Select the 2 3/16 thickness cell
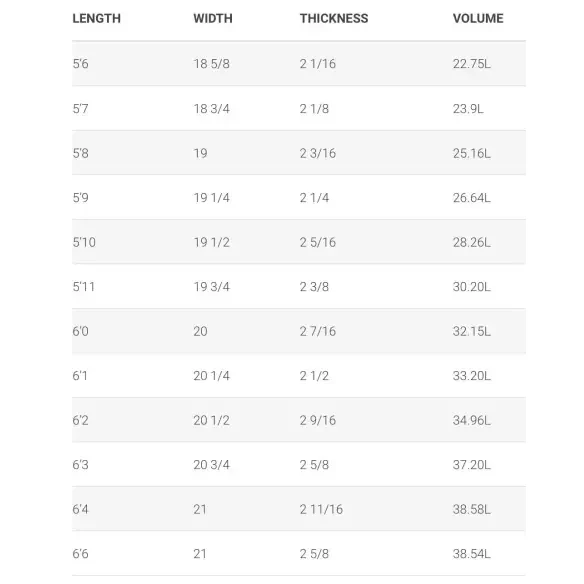 click(x=318, y=153)
